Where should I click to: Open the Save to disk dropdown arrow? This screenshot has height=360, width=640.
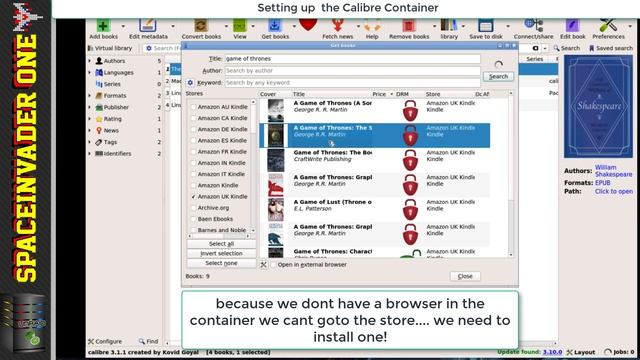point(508,26)
